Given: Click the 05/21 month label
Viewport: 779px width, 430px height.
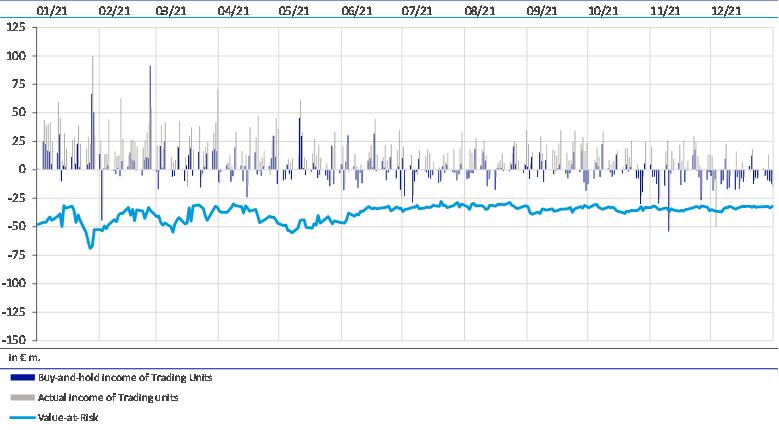Looking at the screenshot, I should click(293, 10).
